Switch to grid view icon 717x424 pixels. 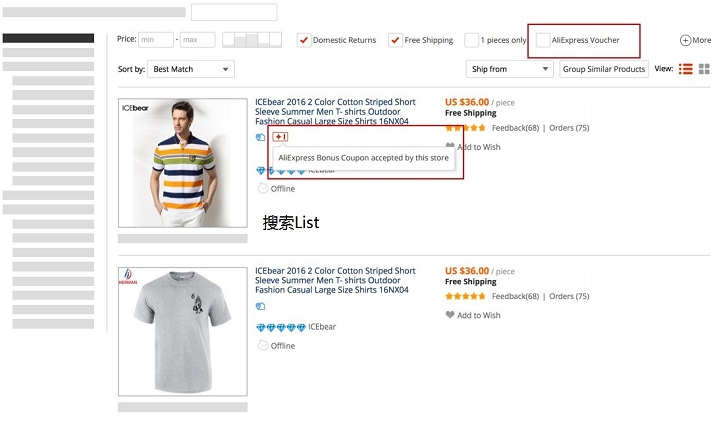(x=704, y=69)
